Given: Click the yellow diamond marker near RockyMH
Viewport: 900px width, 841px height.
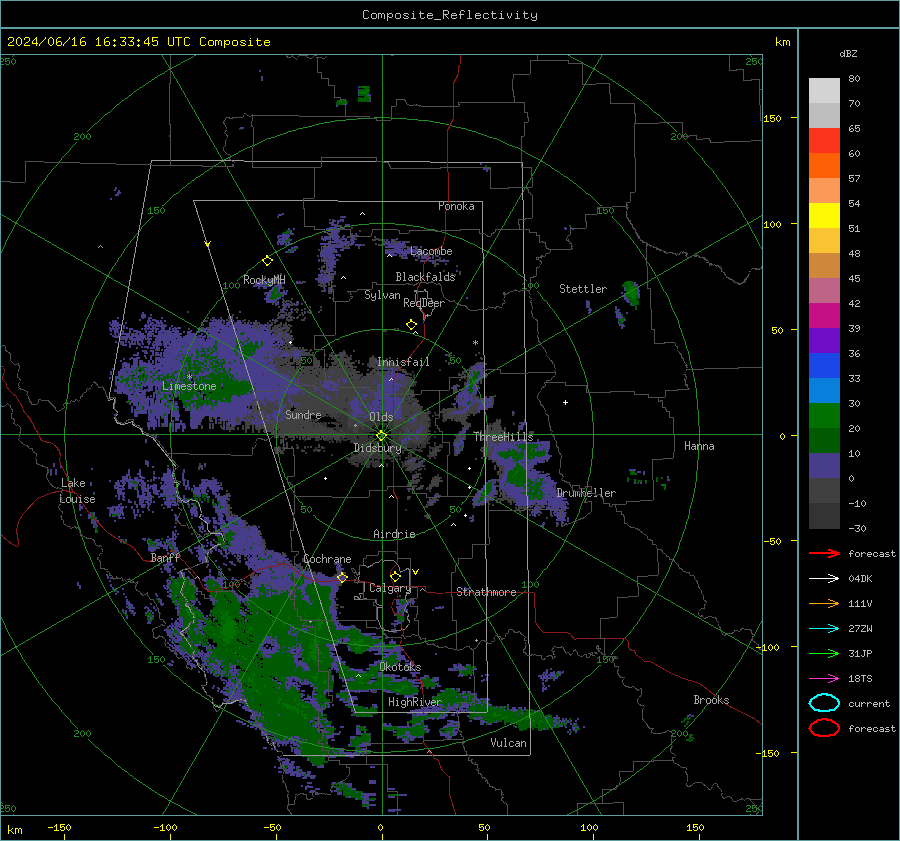Looking at the screenshot, I should point(267,261).
